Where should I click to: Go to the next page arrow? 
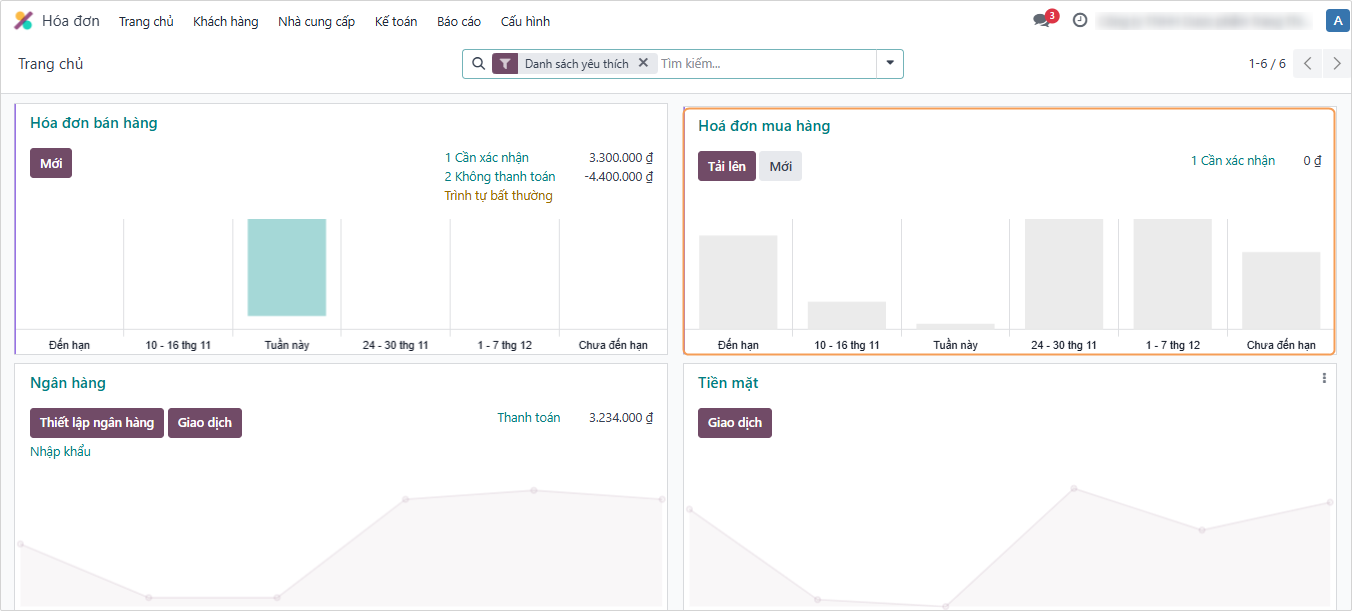(x=1337, y=64)
